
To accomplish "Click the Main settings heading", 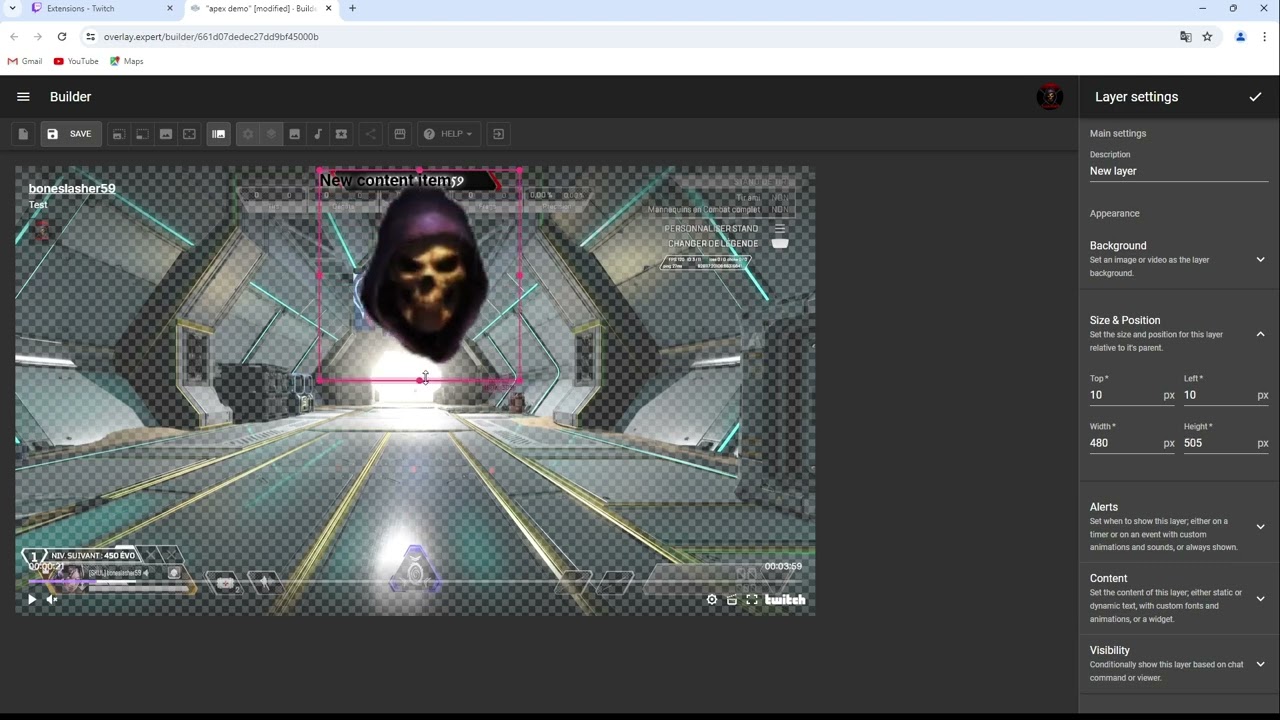I will point(1118,133).
